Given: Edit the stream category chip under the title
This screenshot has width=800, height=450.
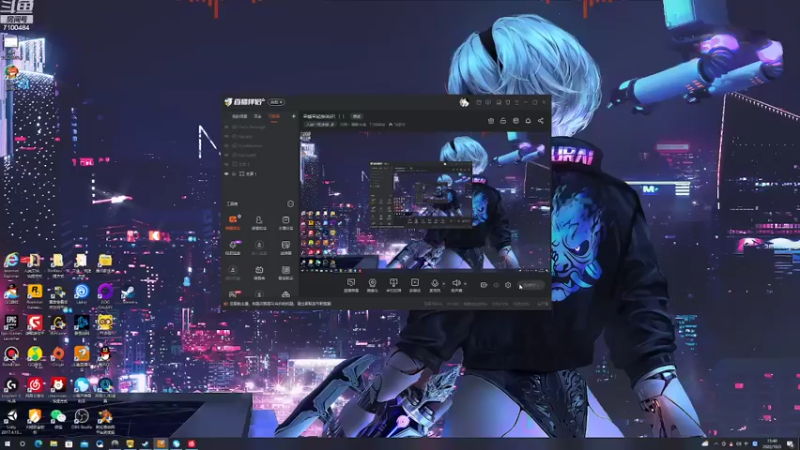Looking at the screenshot, I should point(320,124).
